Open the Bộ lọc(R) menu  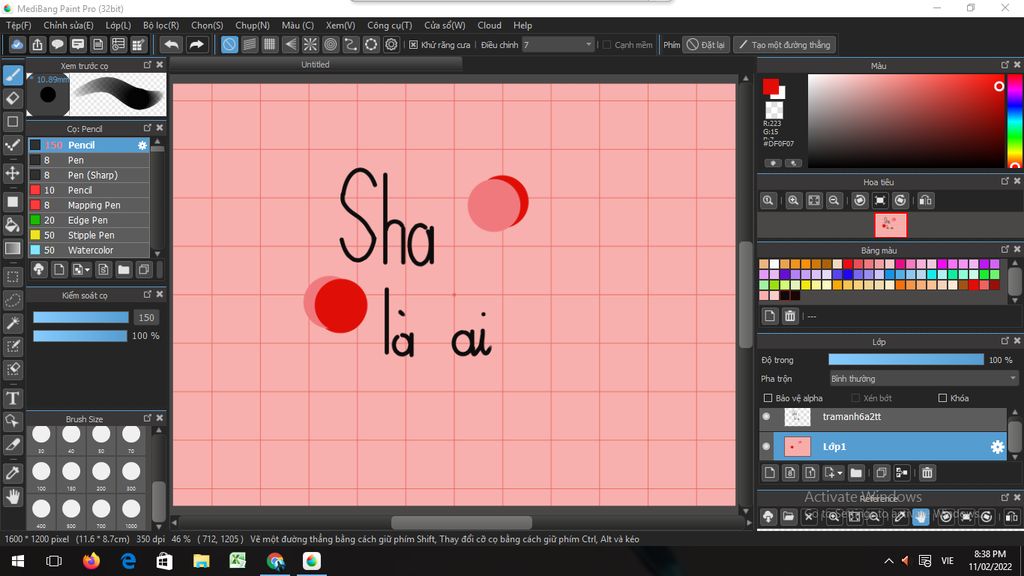click(161, 25)
